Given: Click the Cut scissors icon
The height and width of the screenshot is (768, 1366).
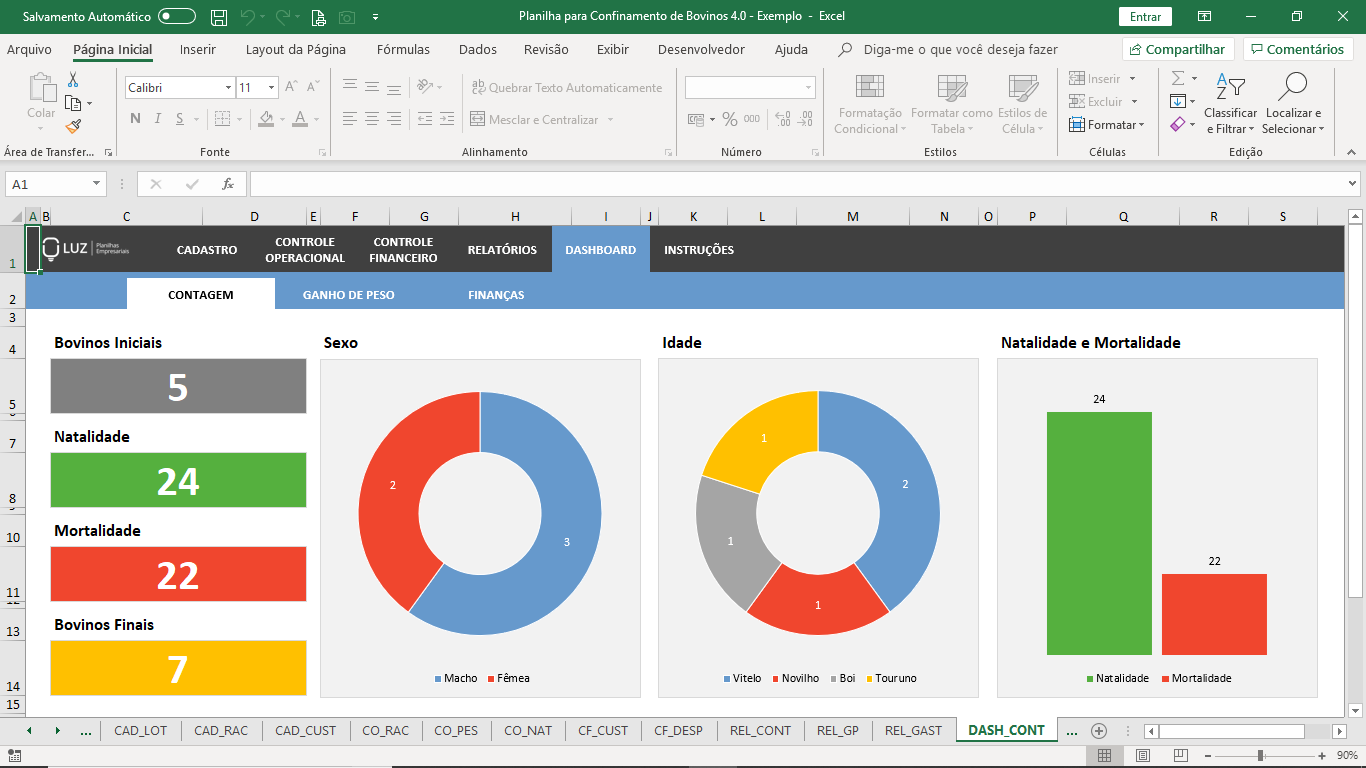Looking at the screenshot, I should (x=73, y=80).
